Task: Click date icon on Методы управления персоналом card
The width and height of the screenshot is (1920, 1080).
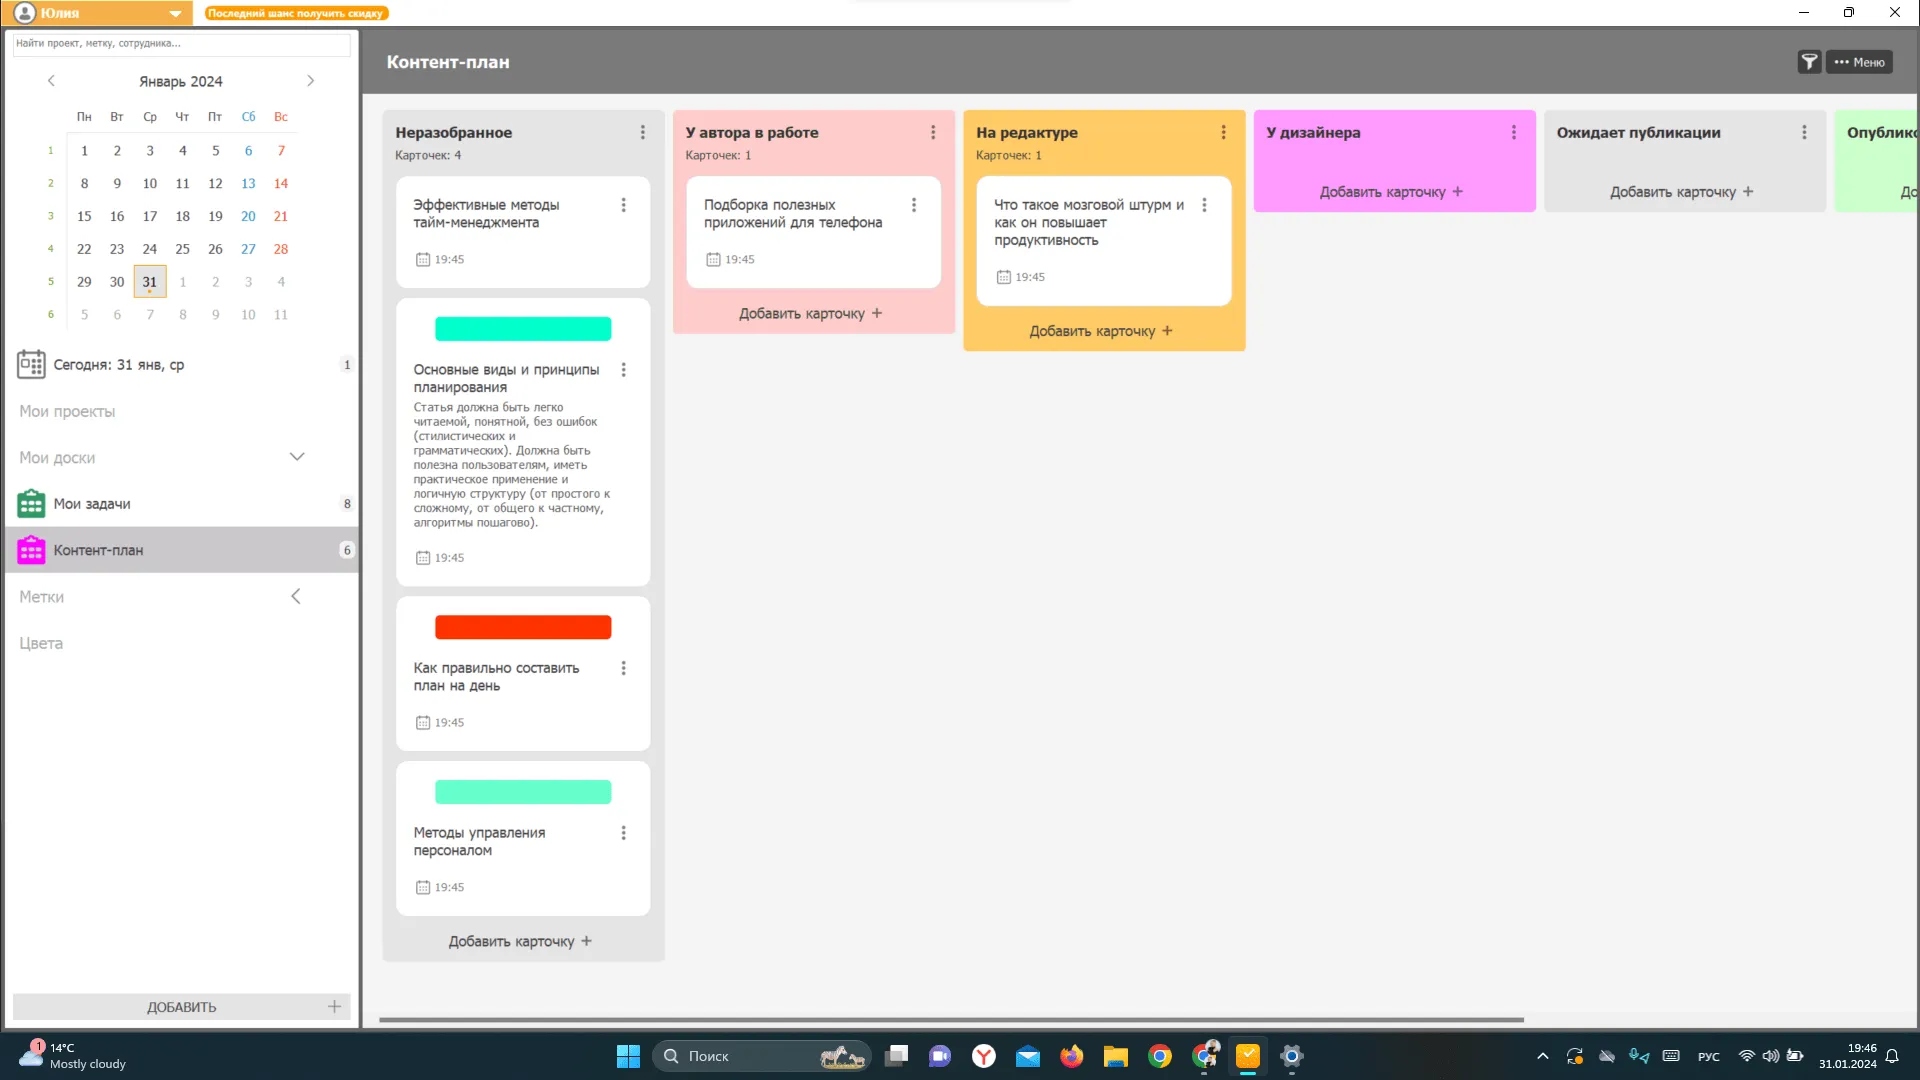Action: pyautogui.click(x=423, y=887)
